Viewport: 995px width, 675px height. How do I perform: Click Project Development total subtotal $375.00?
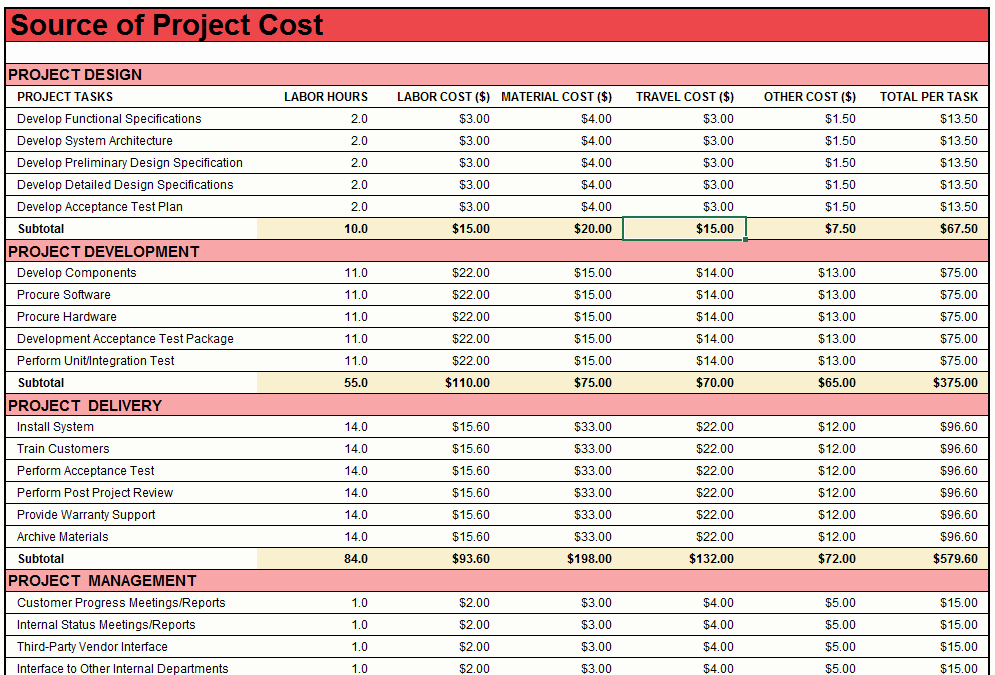955,383
